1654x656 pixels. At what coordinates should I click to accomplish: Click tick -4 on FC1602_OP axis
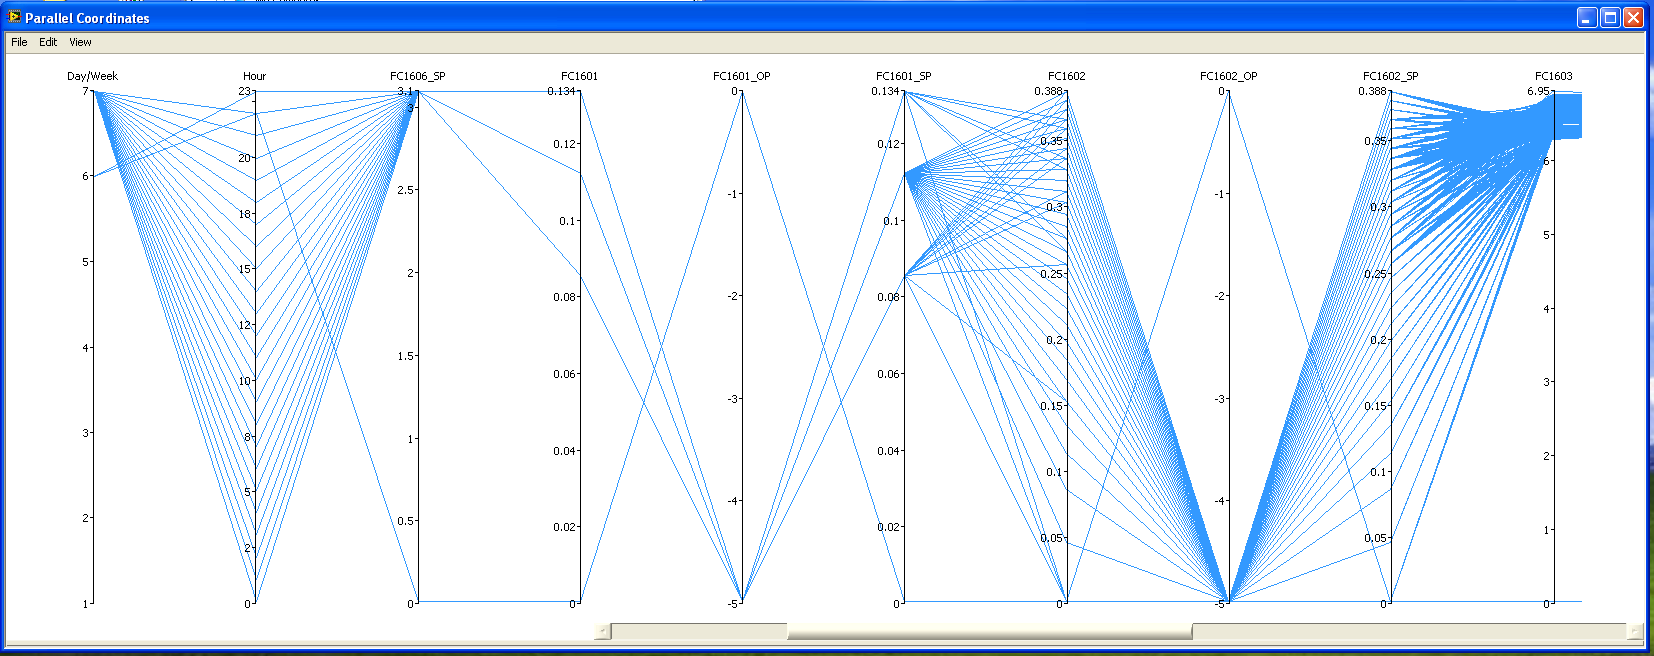pos(1220,501)
